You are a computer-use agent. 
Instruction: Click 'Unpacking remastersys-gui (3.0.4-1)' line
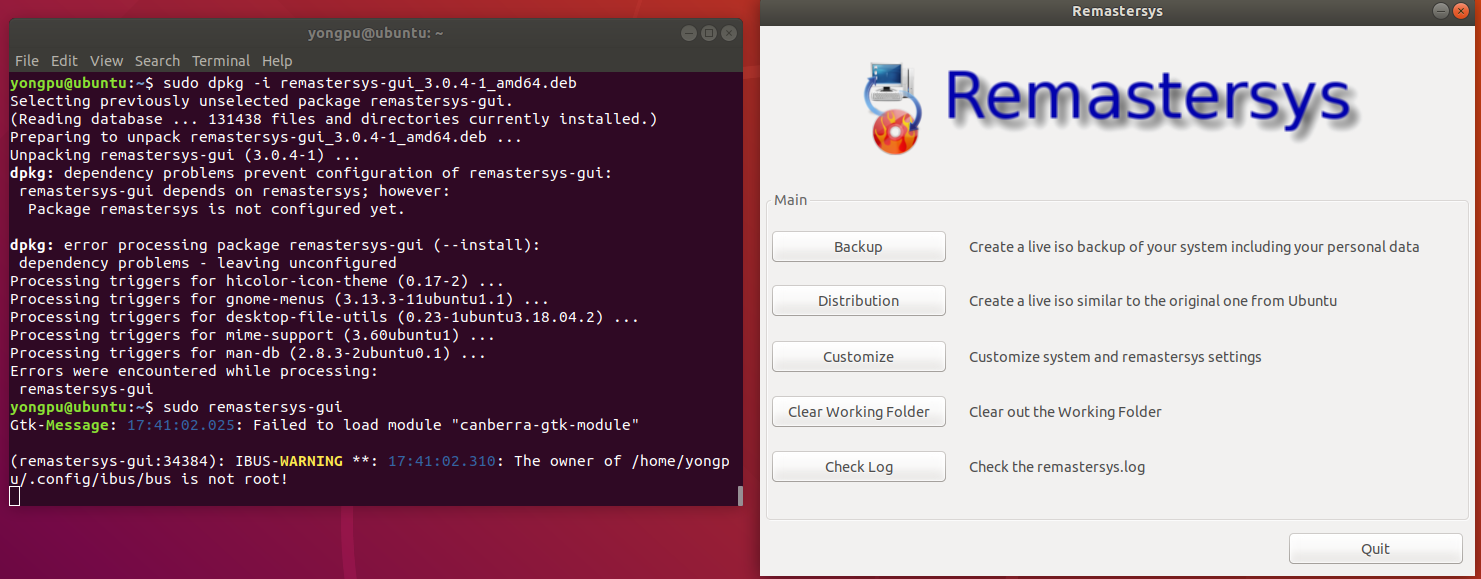pyautogui.click(x=185, y=155)
